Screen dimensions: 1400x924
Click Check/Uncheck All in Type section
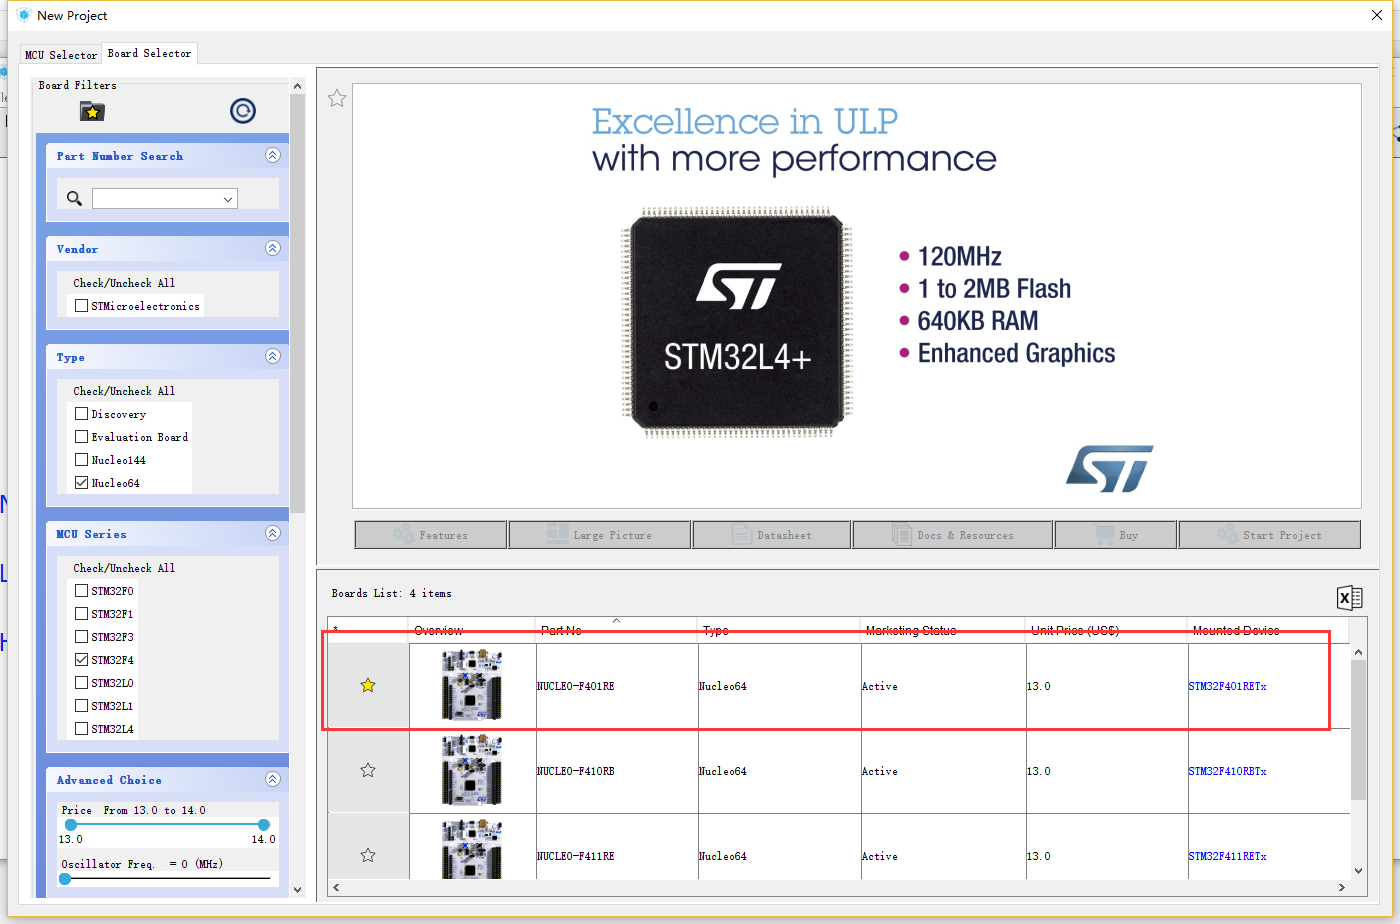124,391
